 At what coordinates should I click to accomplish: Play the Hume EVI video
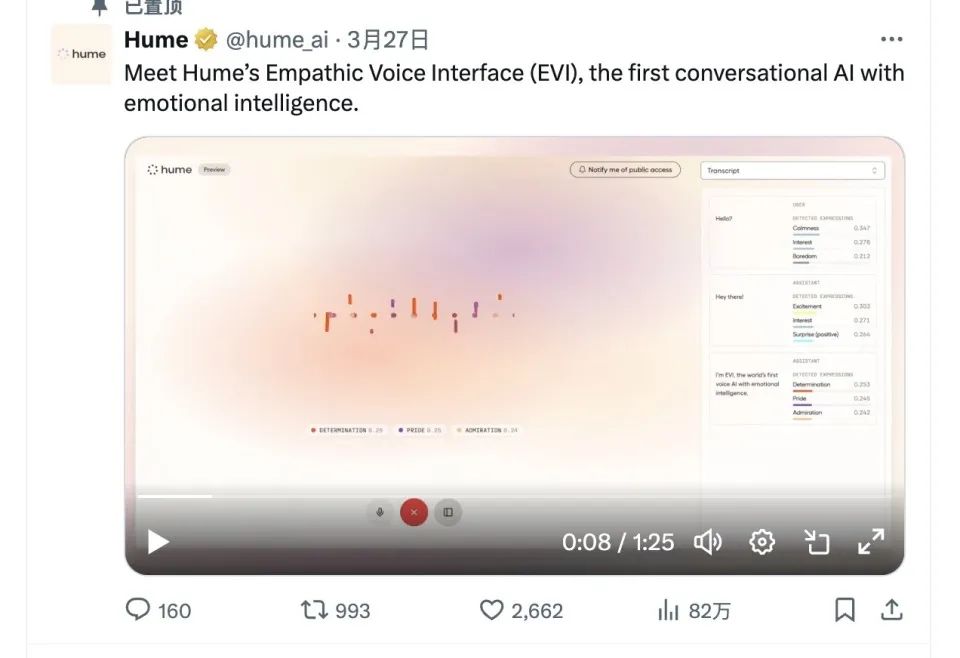pyautogui.click(x=158, y=542)
